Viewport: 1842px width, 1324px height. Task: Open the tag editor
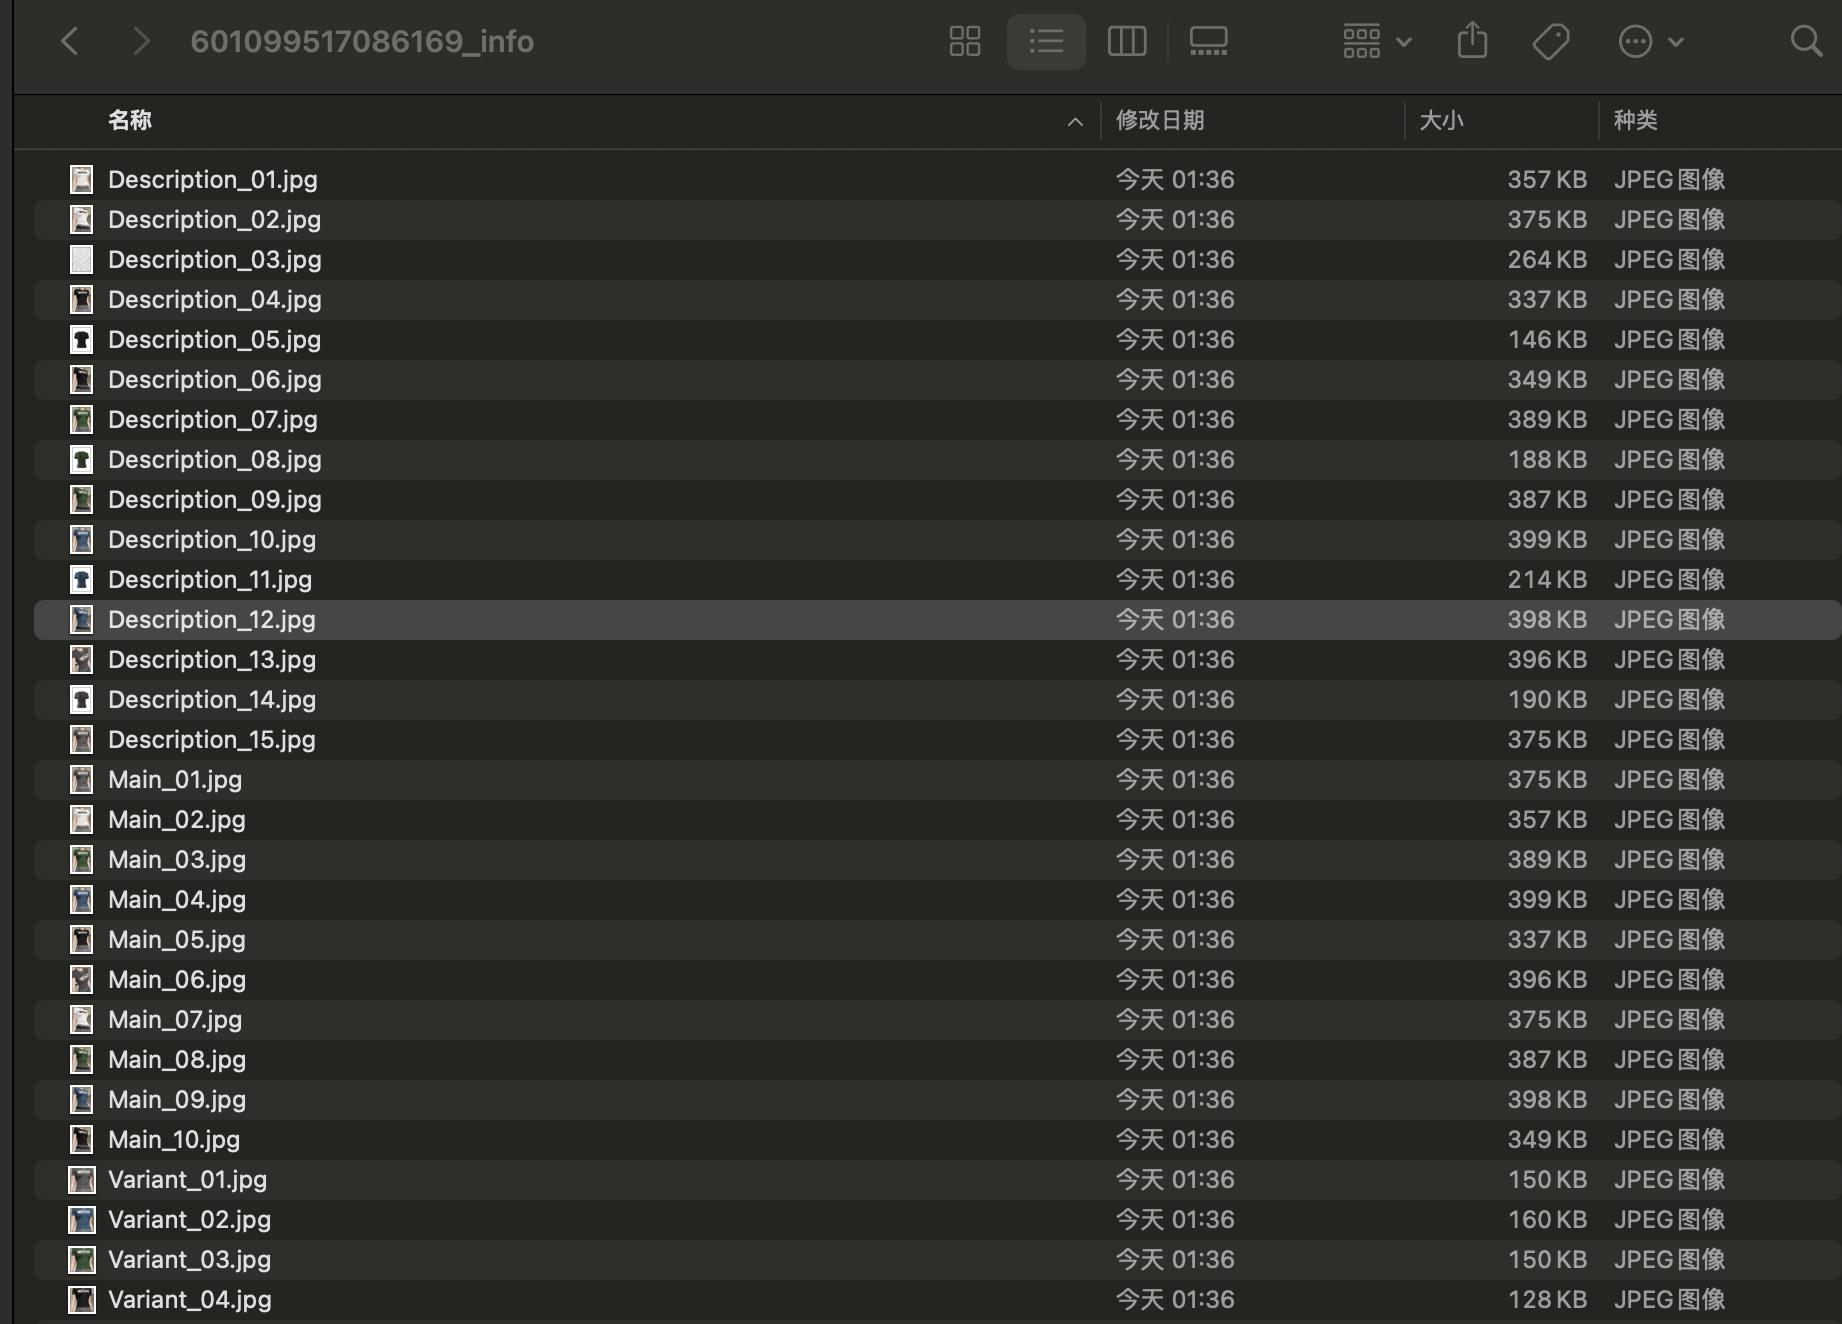(x=1551, y=41)
